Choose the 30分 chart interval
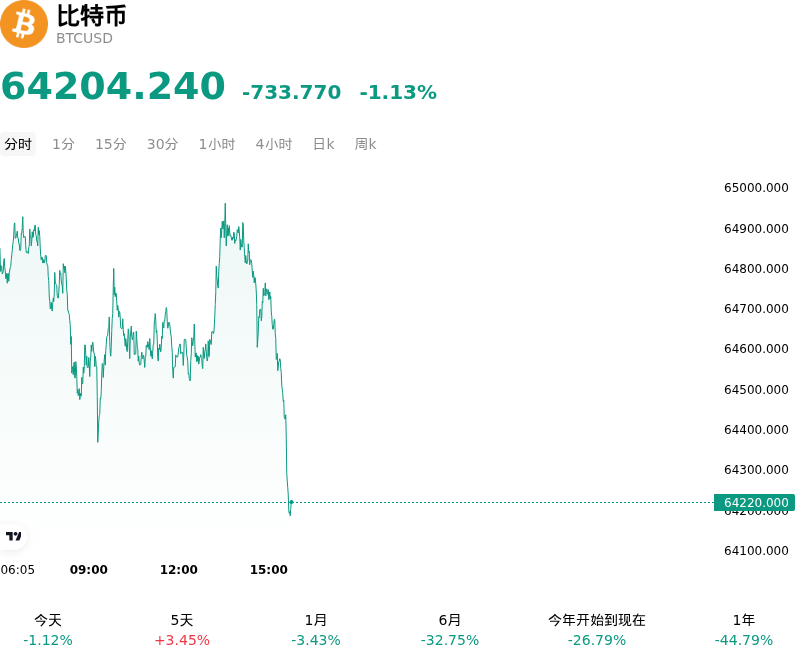 coord(163,144)
